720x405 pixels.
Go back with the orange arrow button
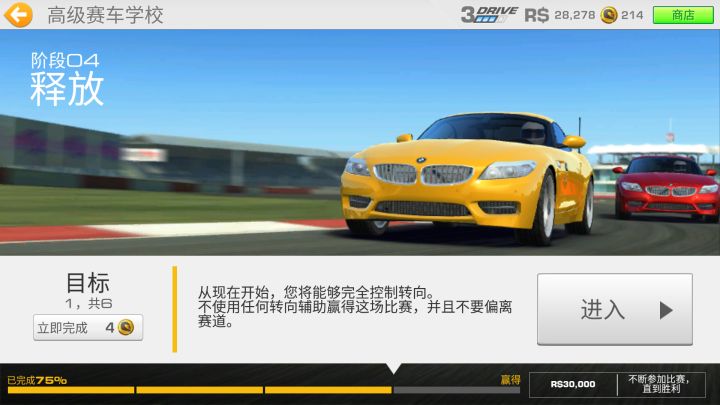(x=18, y=15)
